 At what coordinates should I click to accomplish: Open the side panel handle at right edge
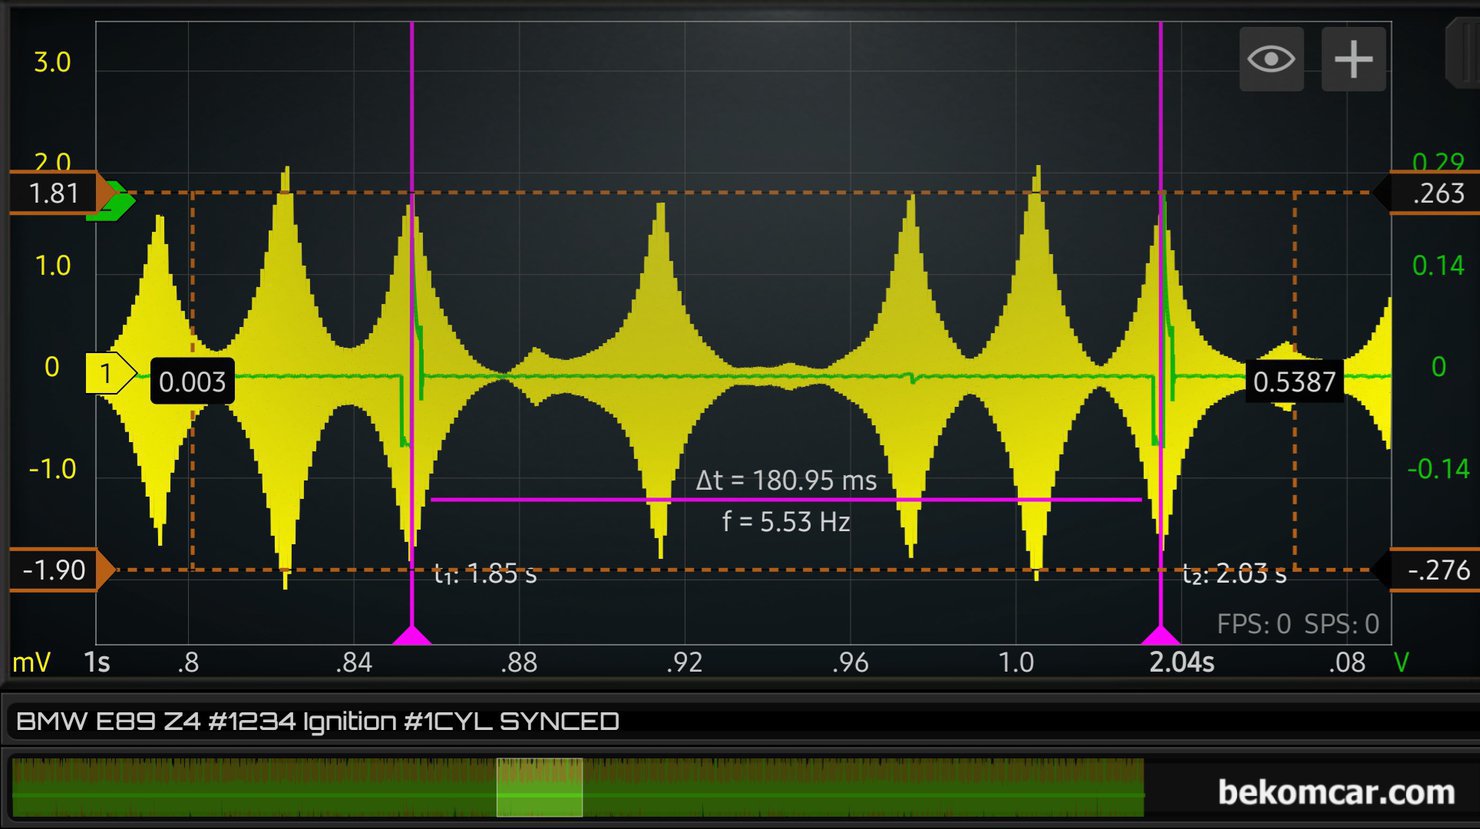[1463, 55]
